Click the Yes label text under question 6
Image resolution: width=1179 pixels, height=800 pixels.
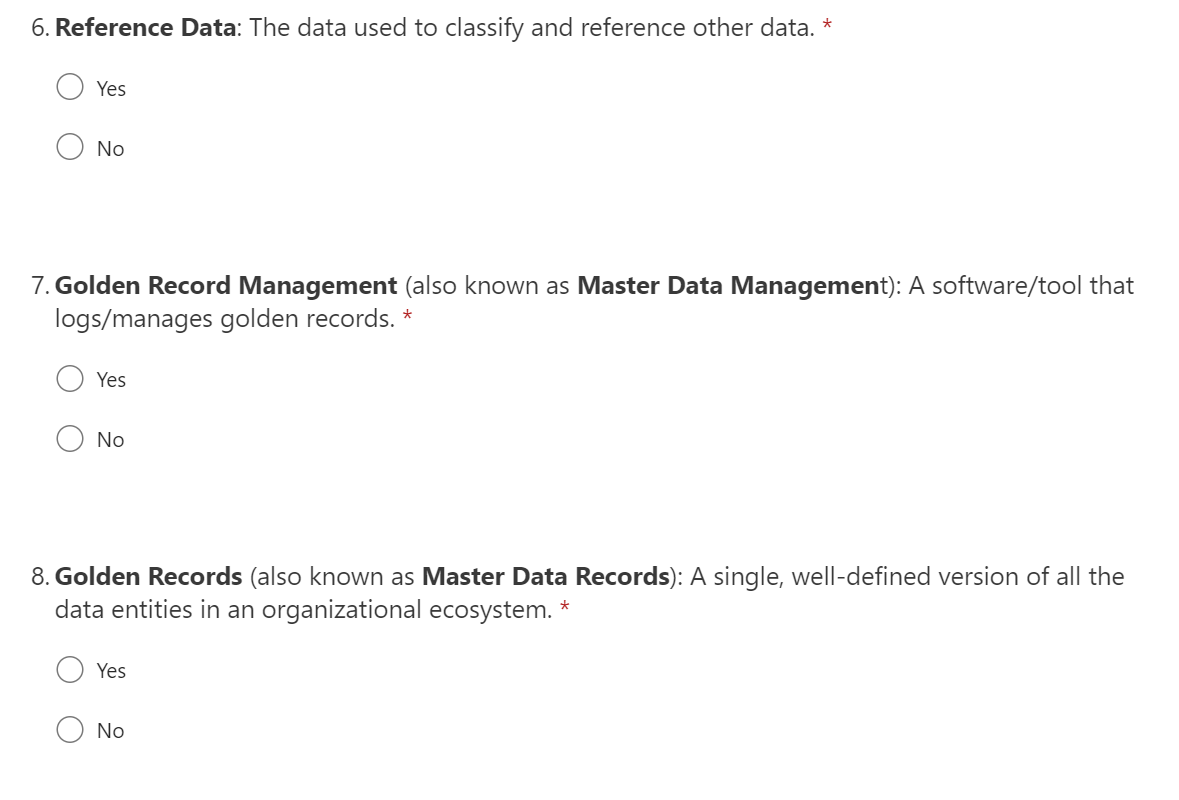[x=111, y=89]
